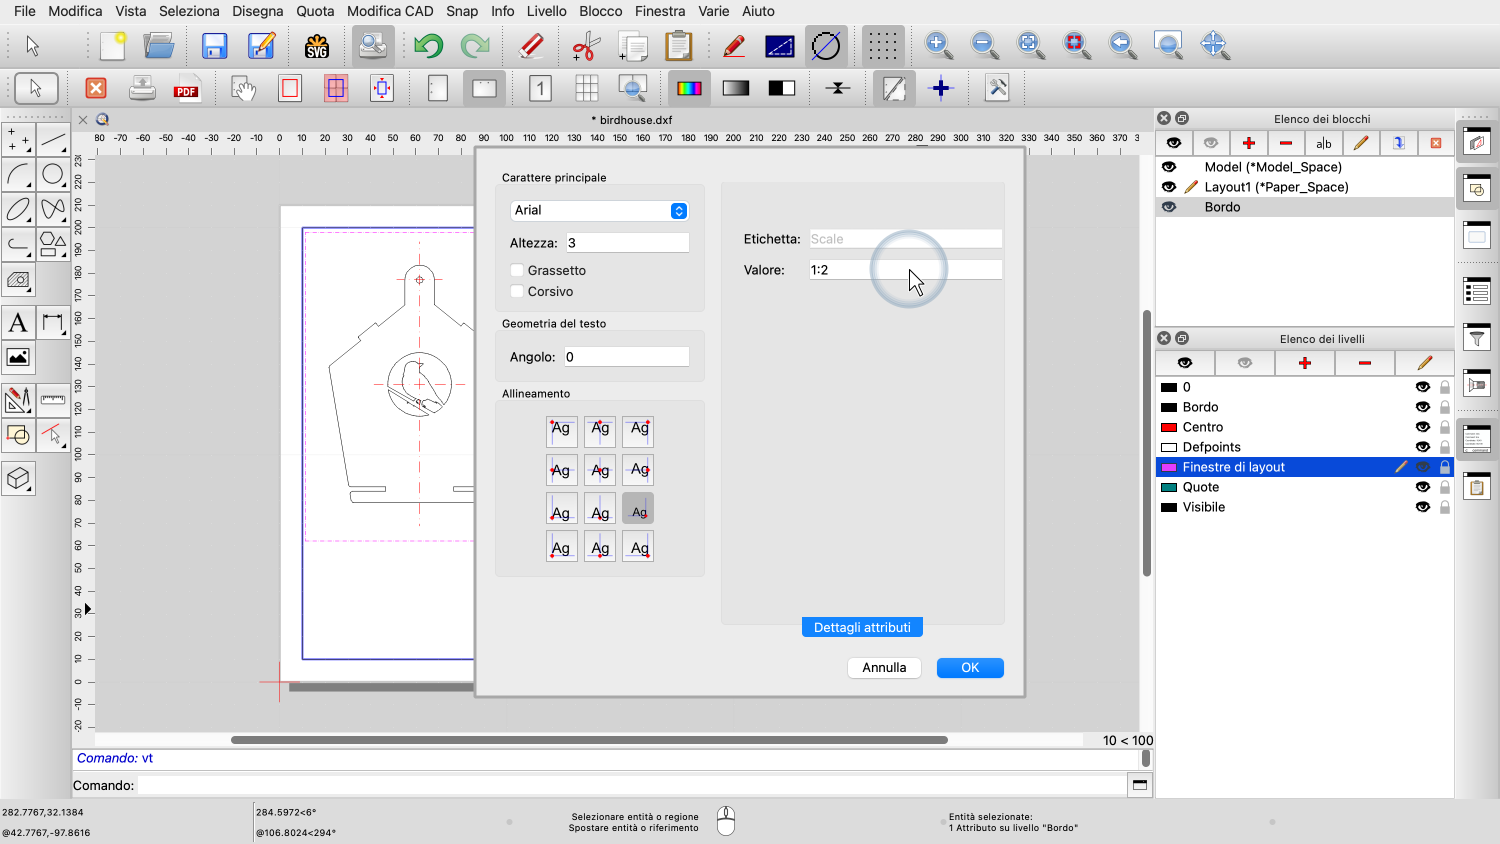Click the Save floppy disk icon
Viewport: 1500px width, 844px height.
click(x=214, y=46)
